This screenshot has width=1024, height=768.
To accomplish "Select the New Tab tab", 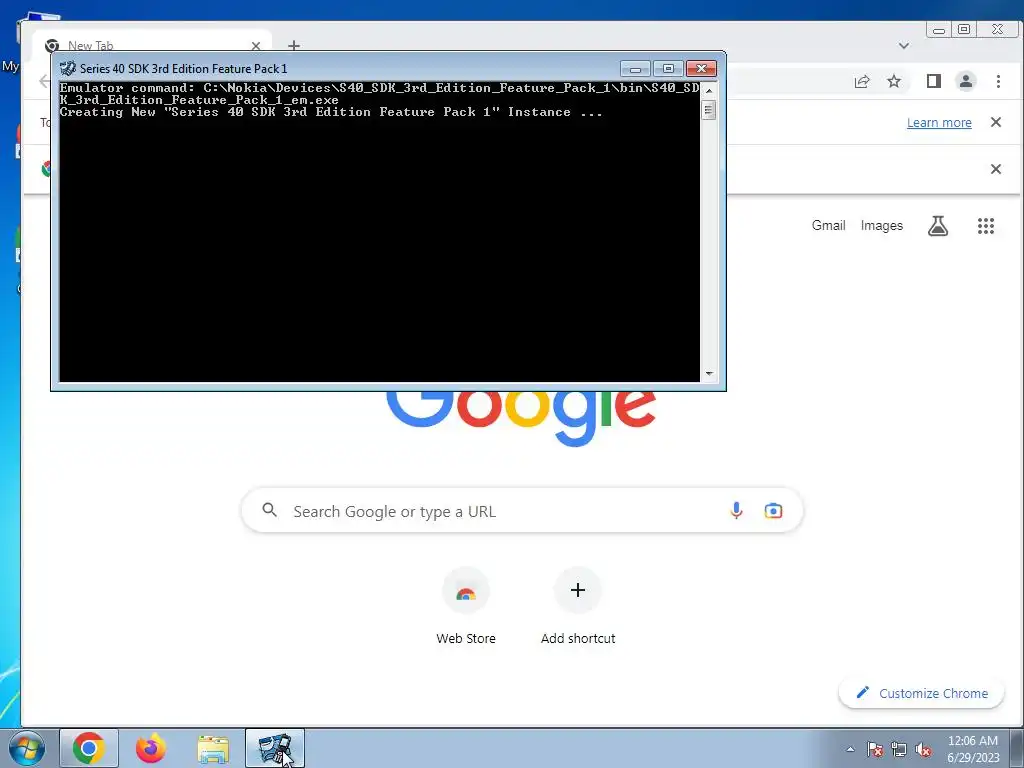I will coord(152,44).
